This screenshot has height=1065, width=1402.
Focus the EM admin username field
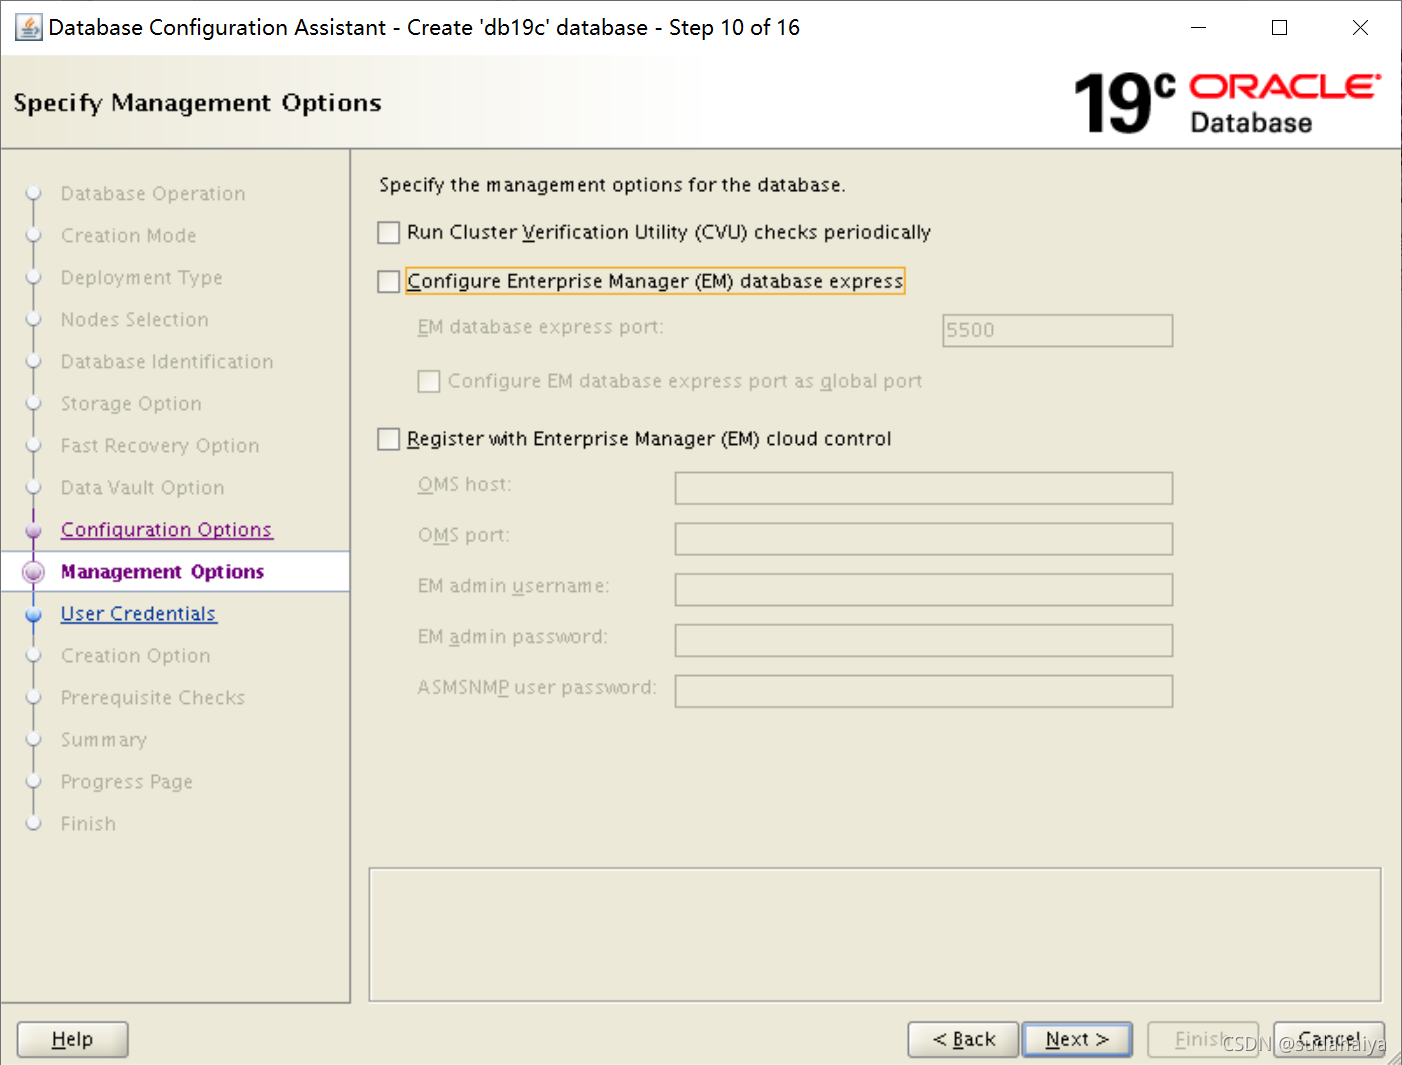coord(923,590)
